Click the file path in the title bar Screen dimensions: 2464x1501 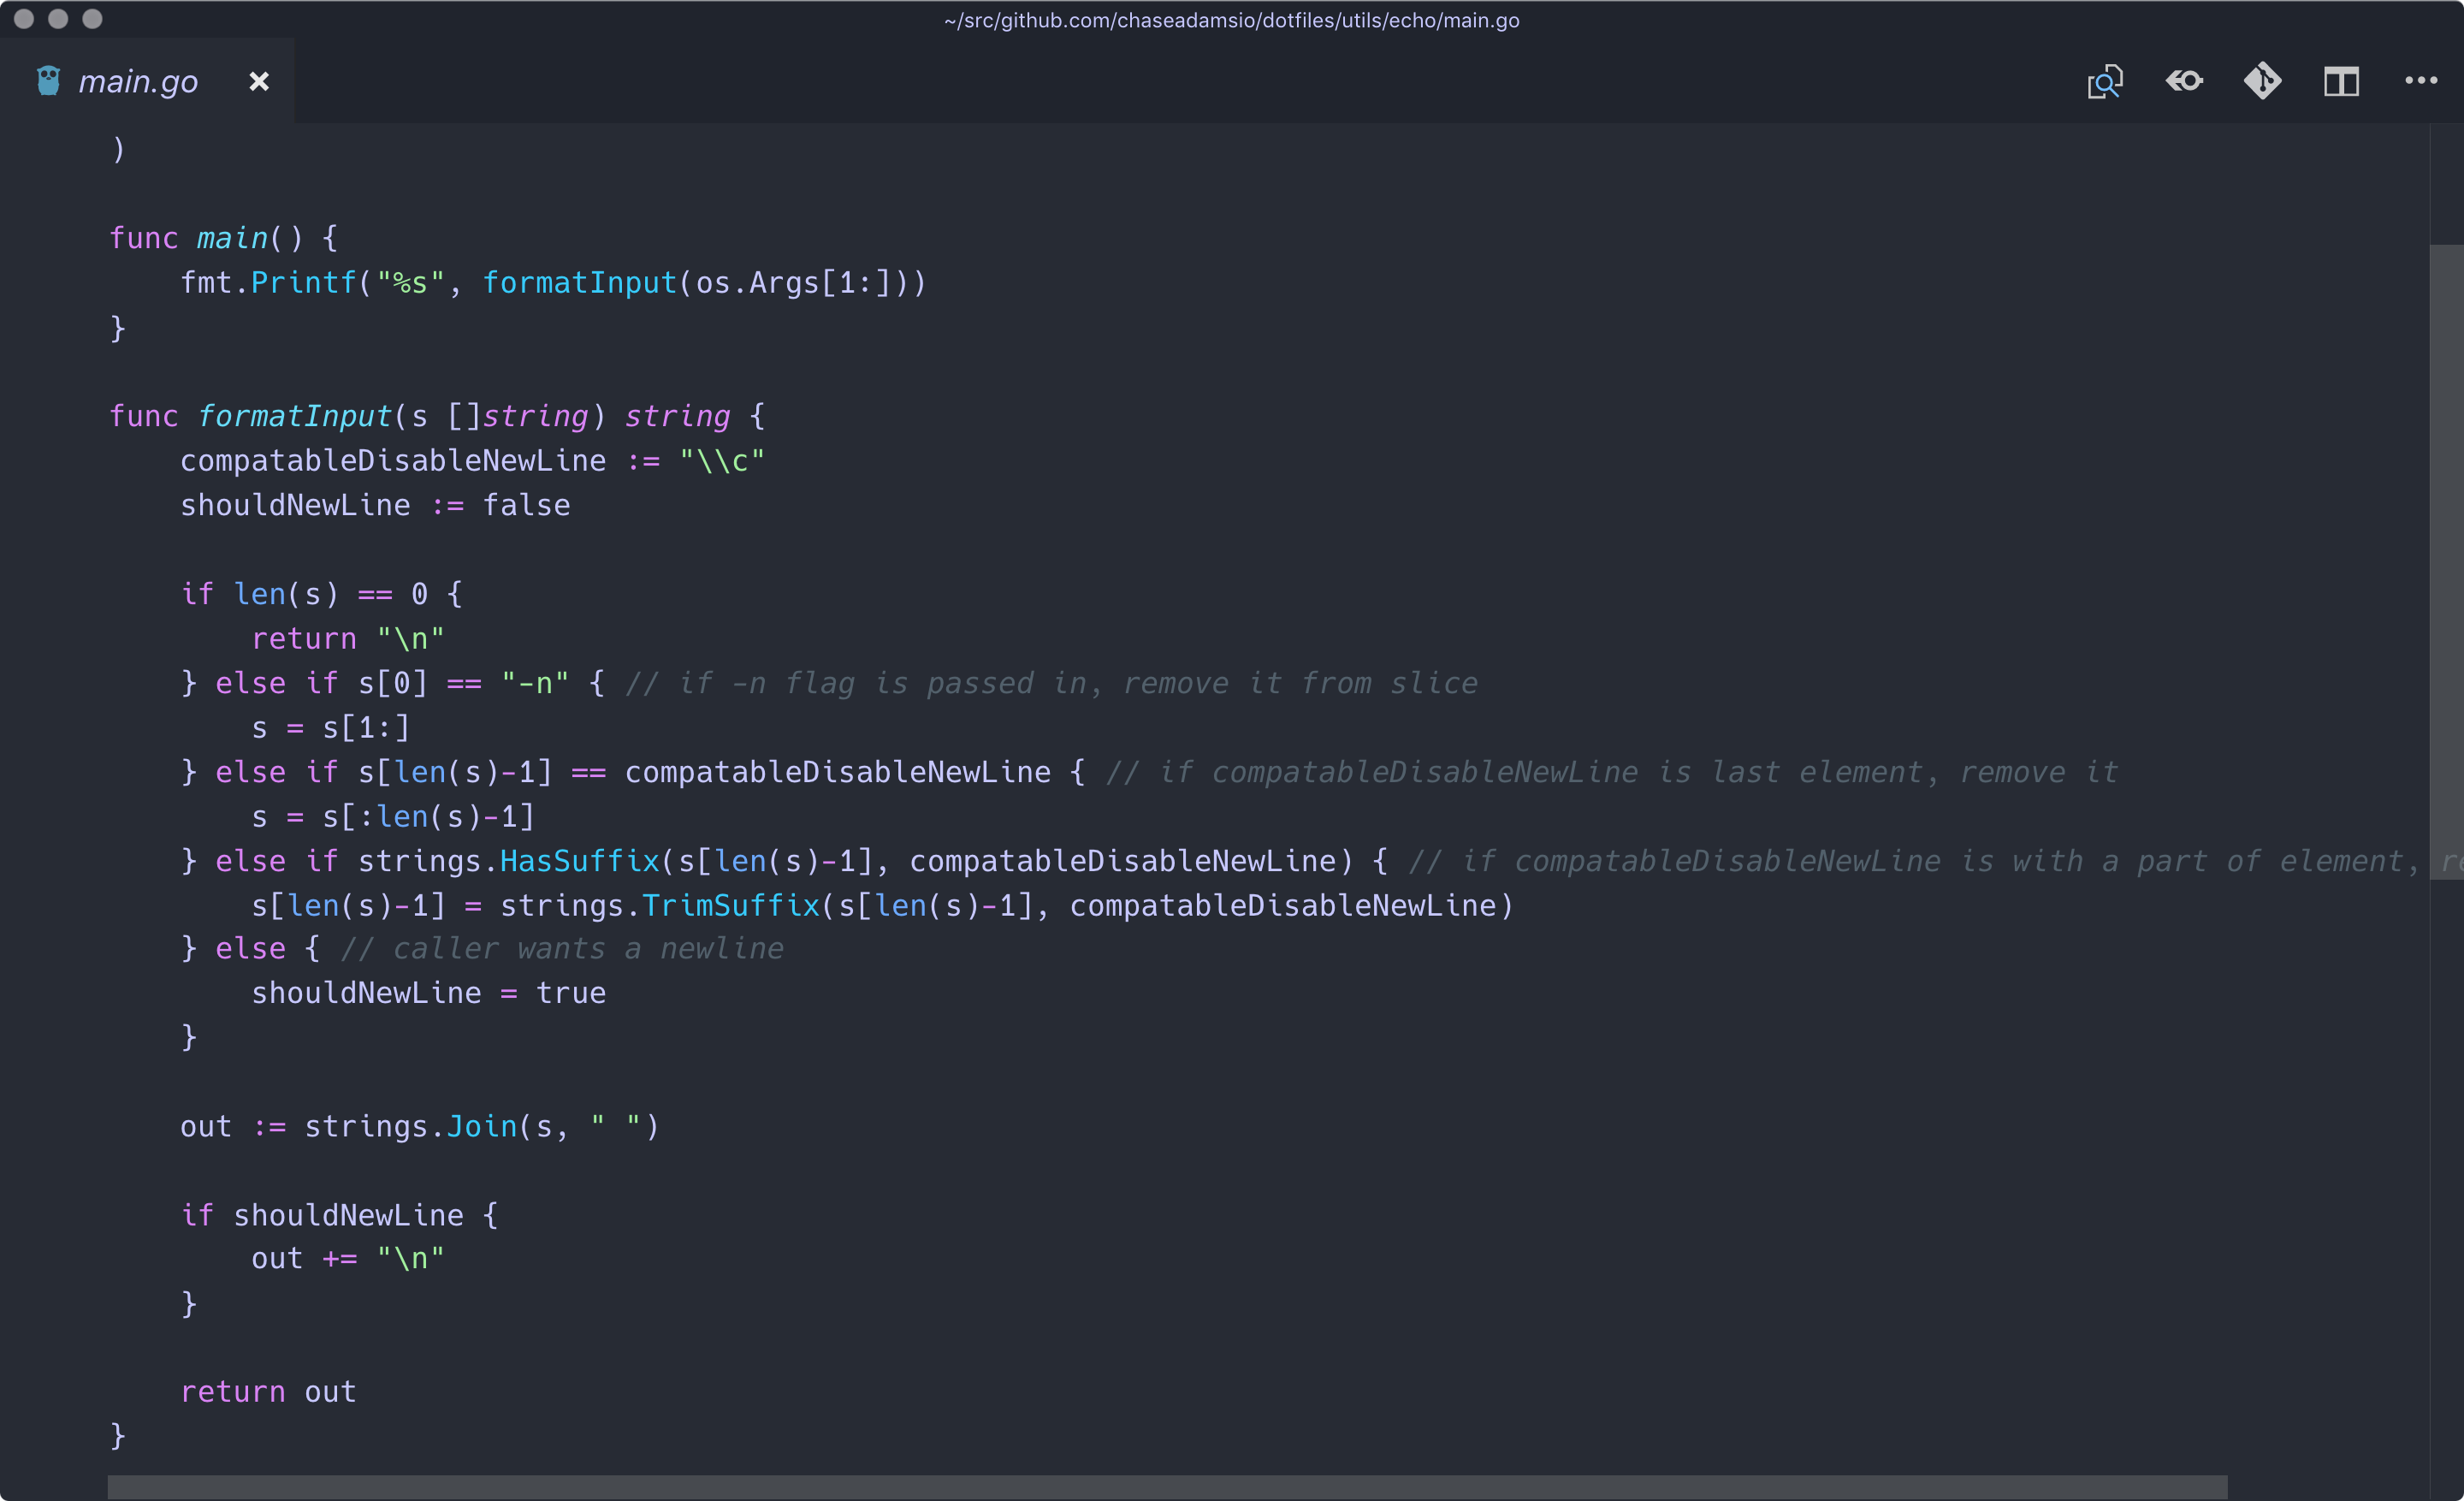tap(1230, 20)
